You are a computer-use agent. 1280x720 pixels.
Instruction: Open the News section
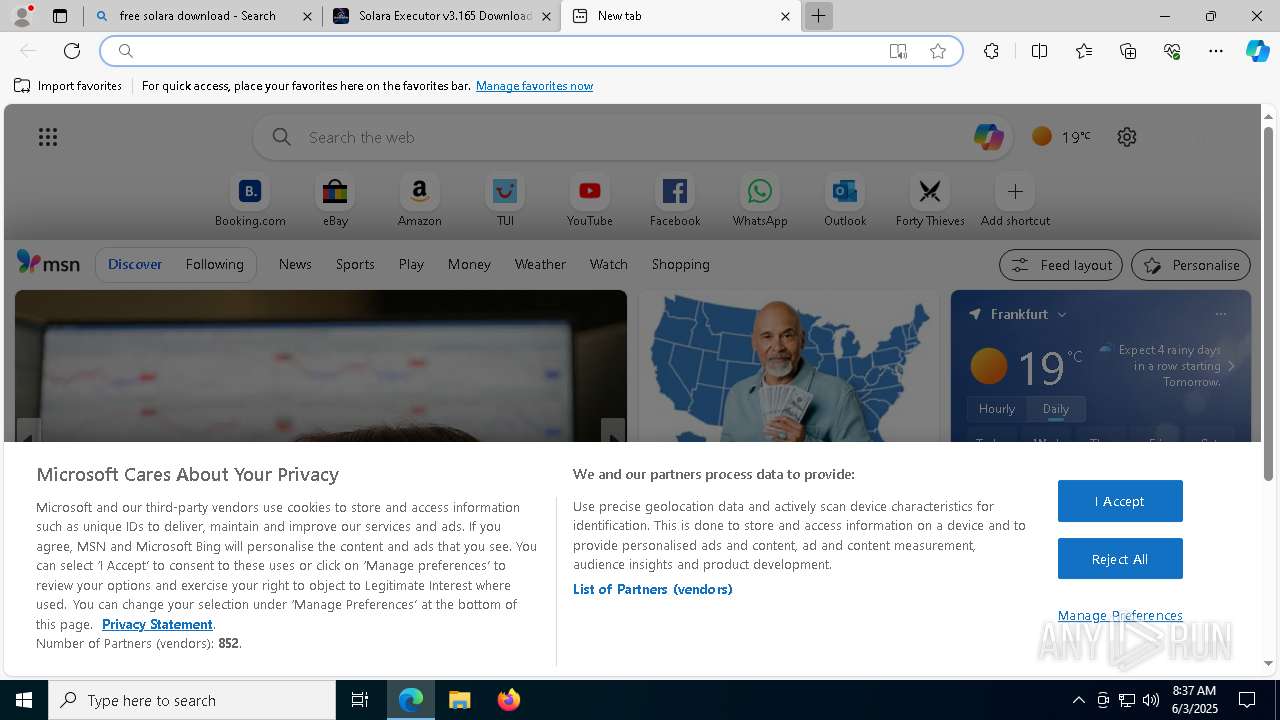pos(295,264)
